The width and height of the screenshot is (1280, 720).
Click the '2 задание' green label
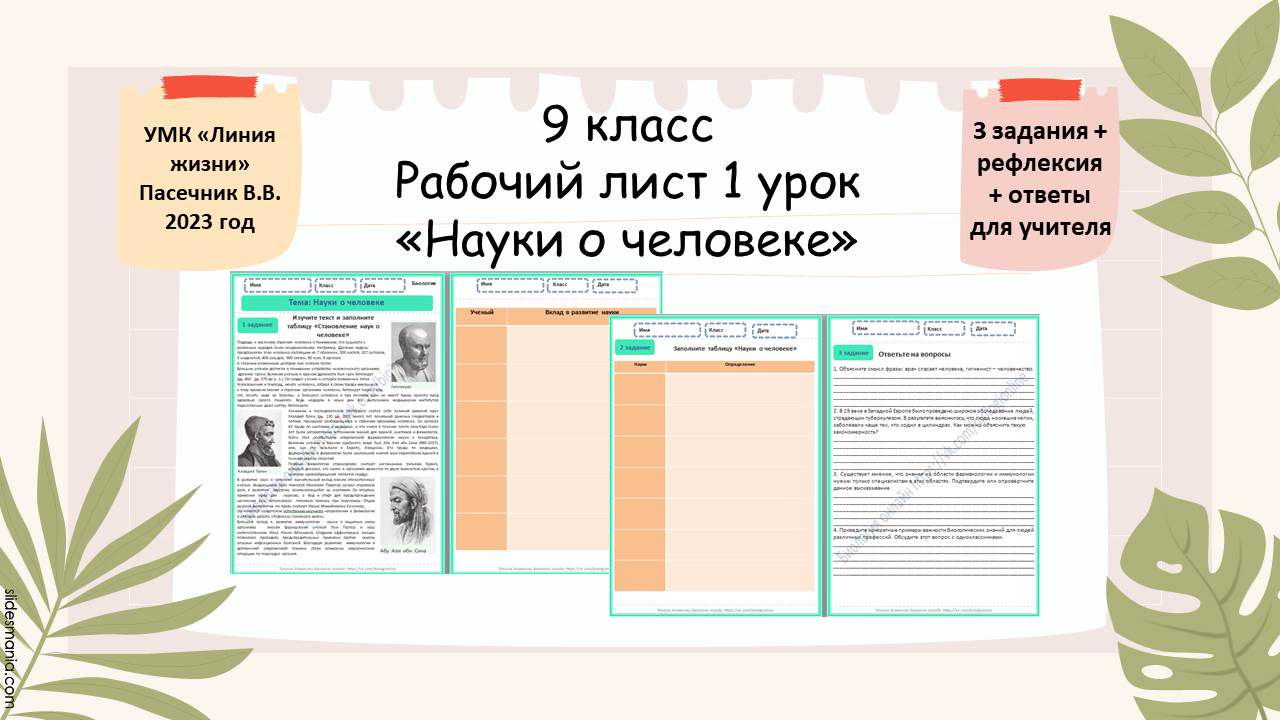point(633,347)
